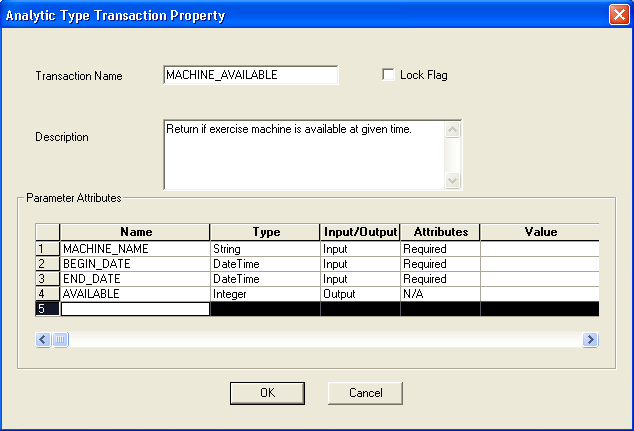The image size is (634, 431).
Task: Select row header 3
Action: (x=47, y=279)
